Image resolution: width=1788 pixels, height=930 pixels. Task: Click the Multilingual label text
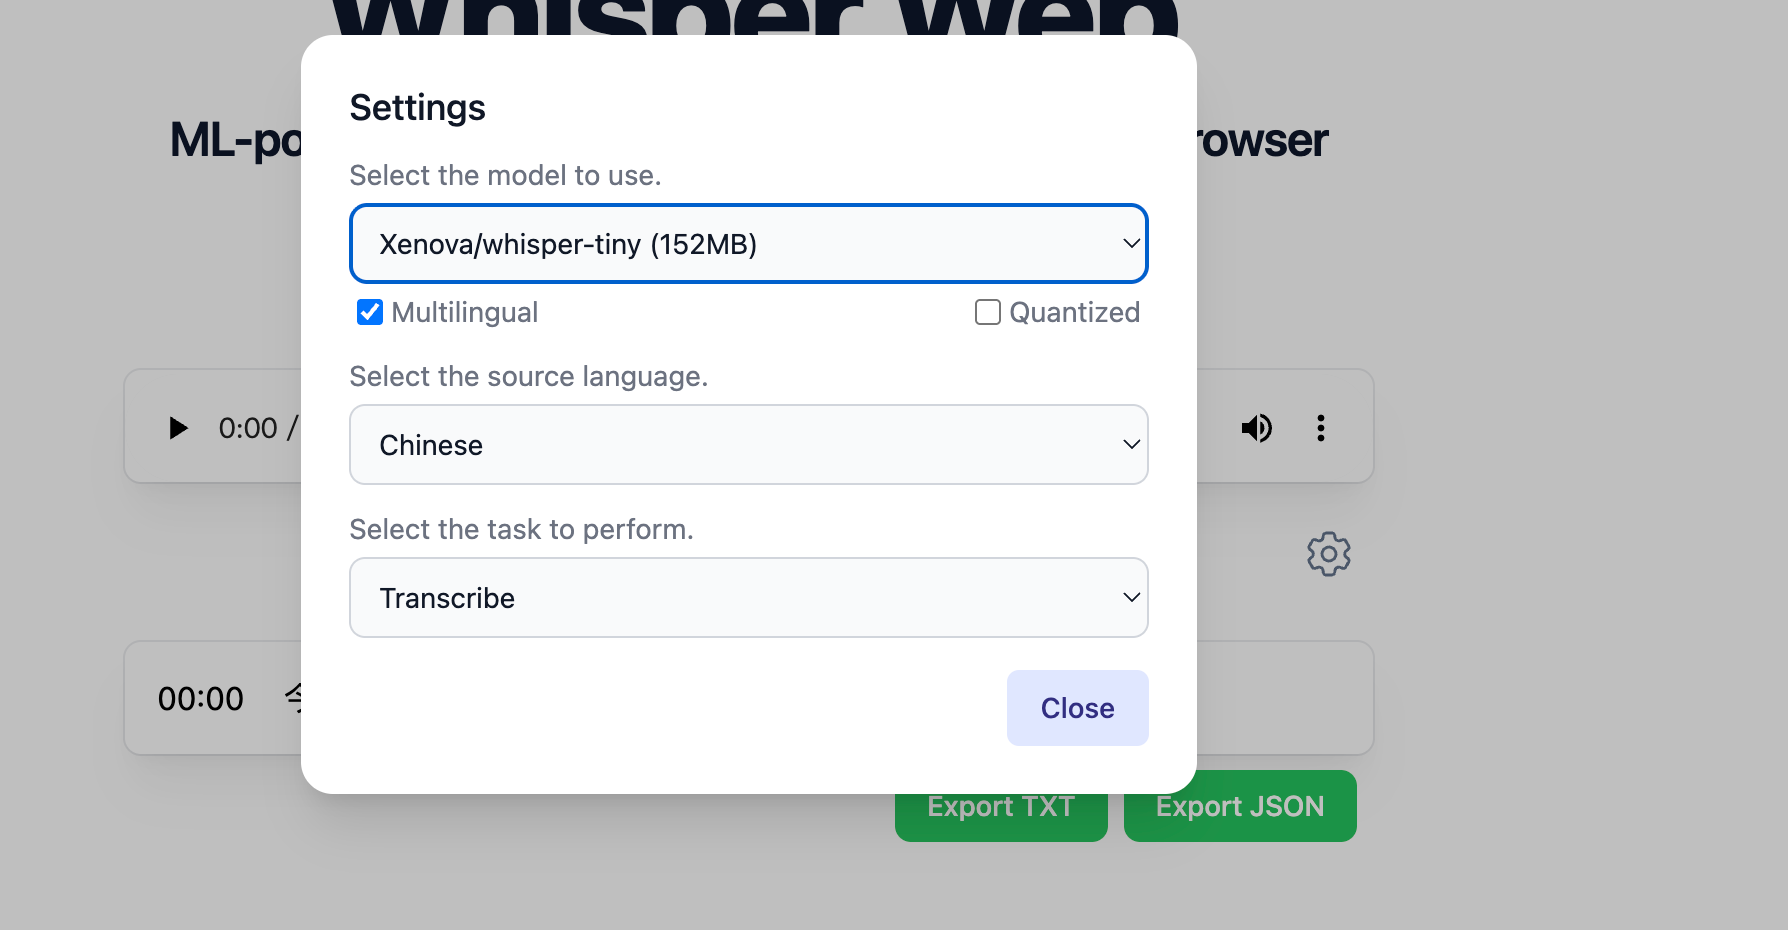(464, 313)
